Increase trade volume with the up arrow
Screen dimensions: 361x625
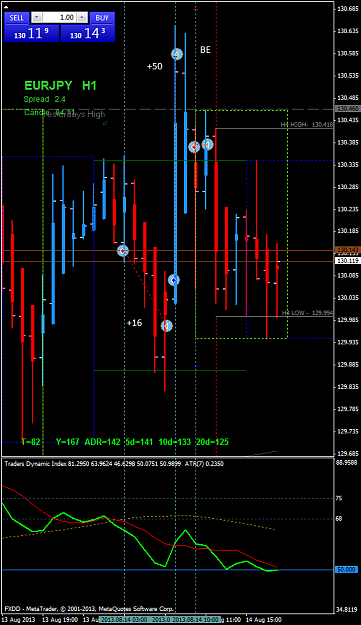click(82, 17)
